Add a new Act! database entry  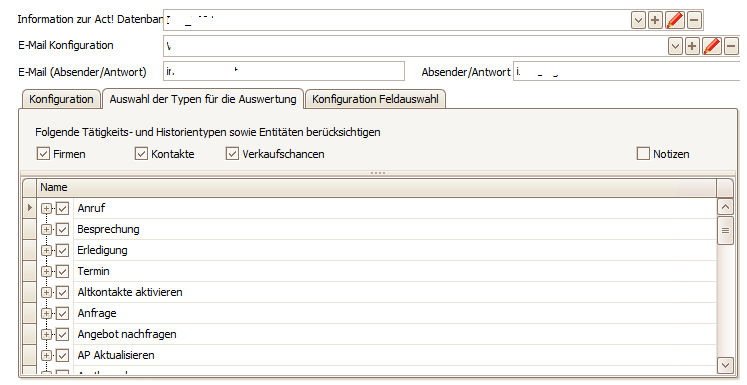(x=655, y=20)
